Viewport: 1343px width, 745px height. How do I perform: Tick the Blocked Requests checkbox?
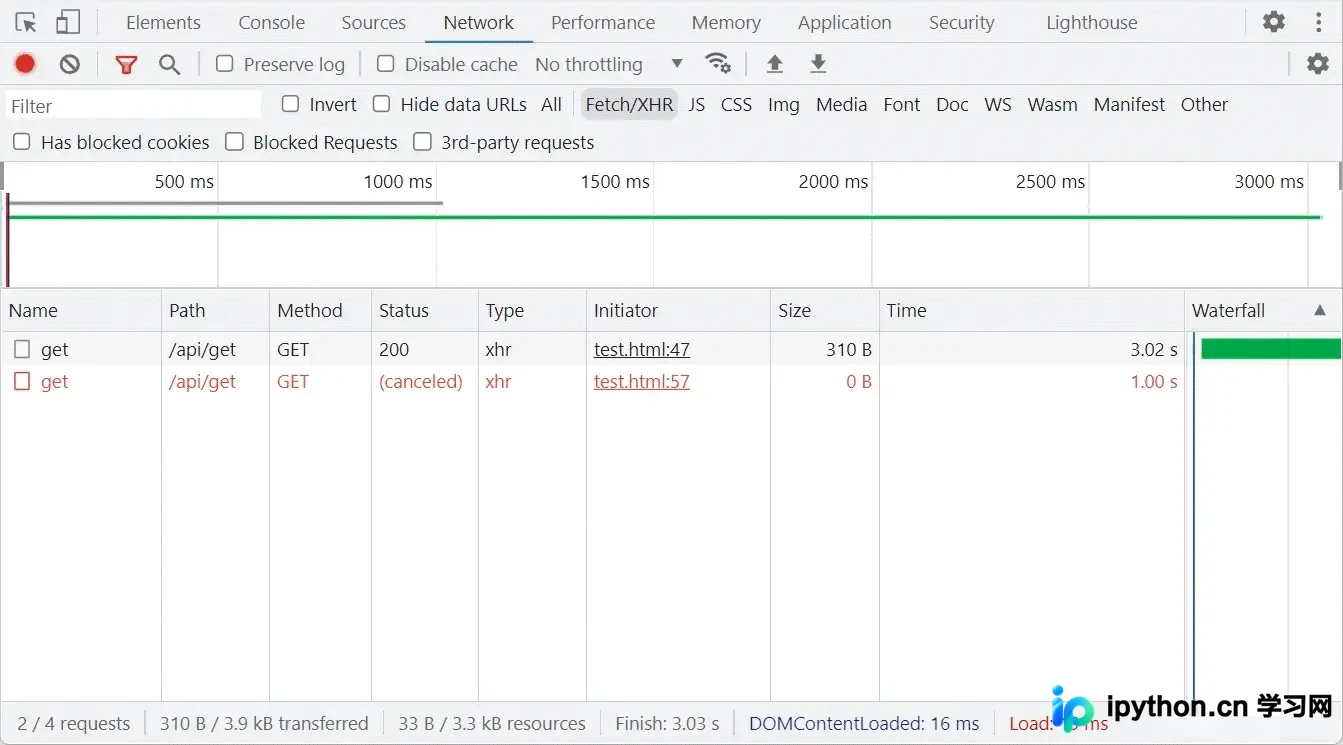click(234, 142)
